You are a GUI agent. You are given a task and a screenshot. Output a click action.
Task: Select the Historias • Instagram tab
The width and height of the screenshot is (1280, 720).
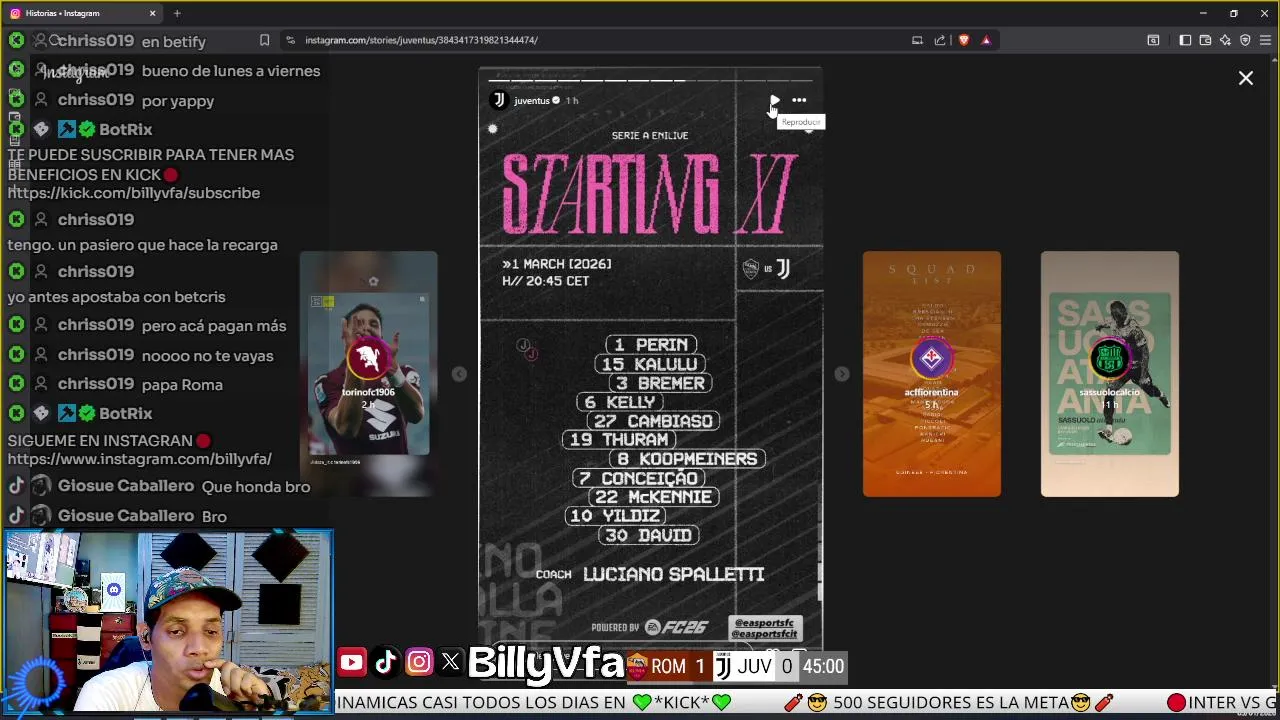[82, 13]
